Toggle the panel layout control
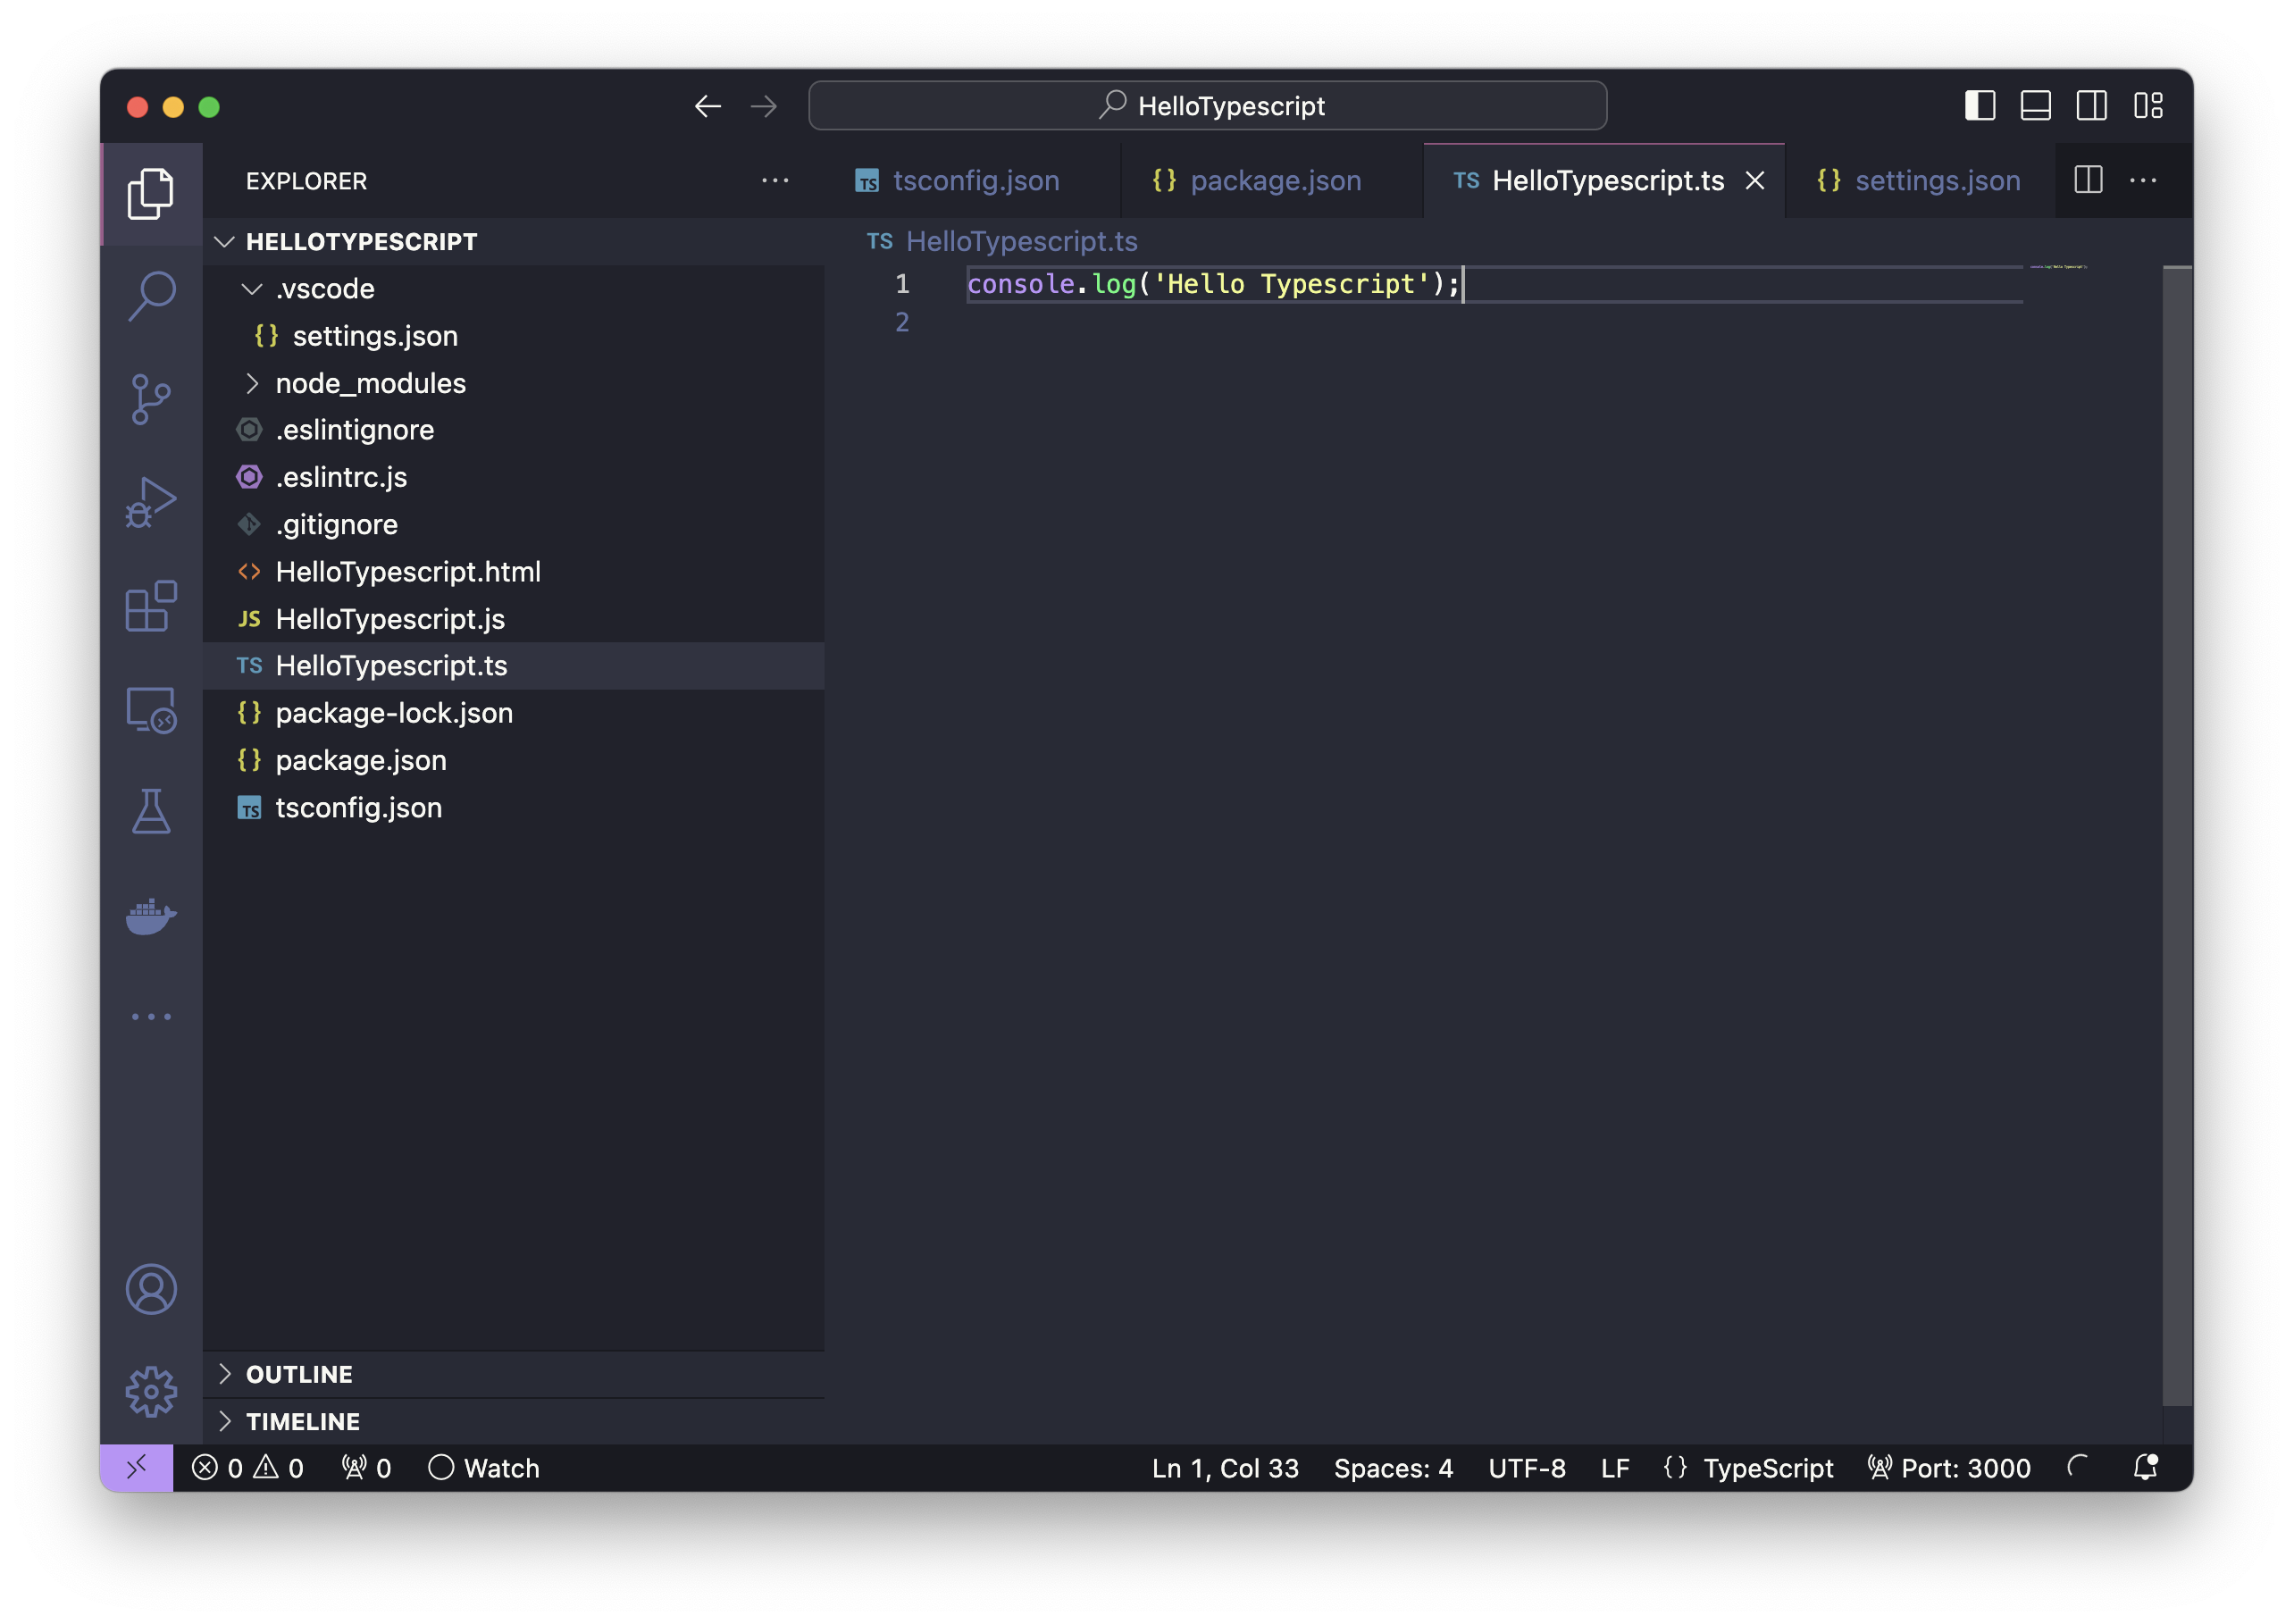 2036,105
